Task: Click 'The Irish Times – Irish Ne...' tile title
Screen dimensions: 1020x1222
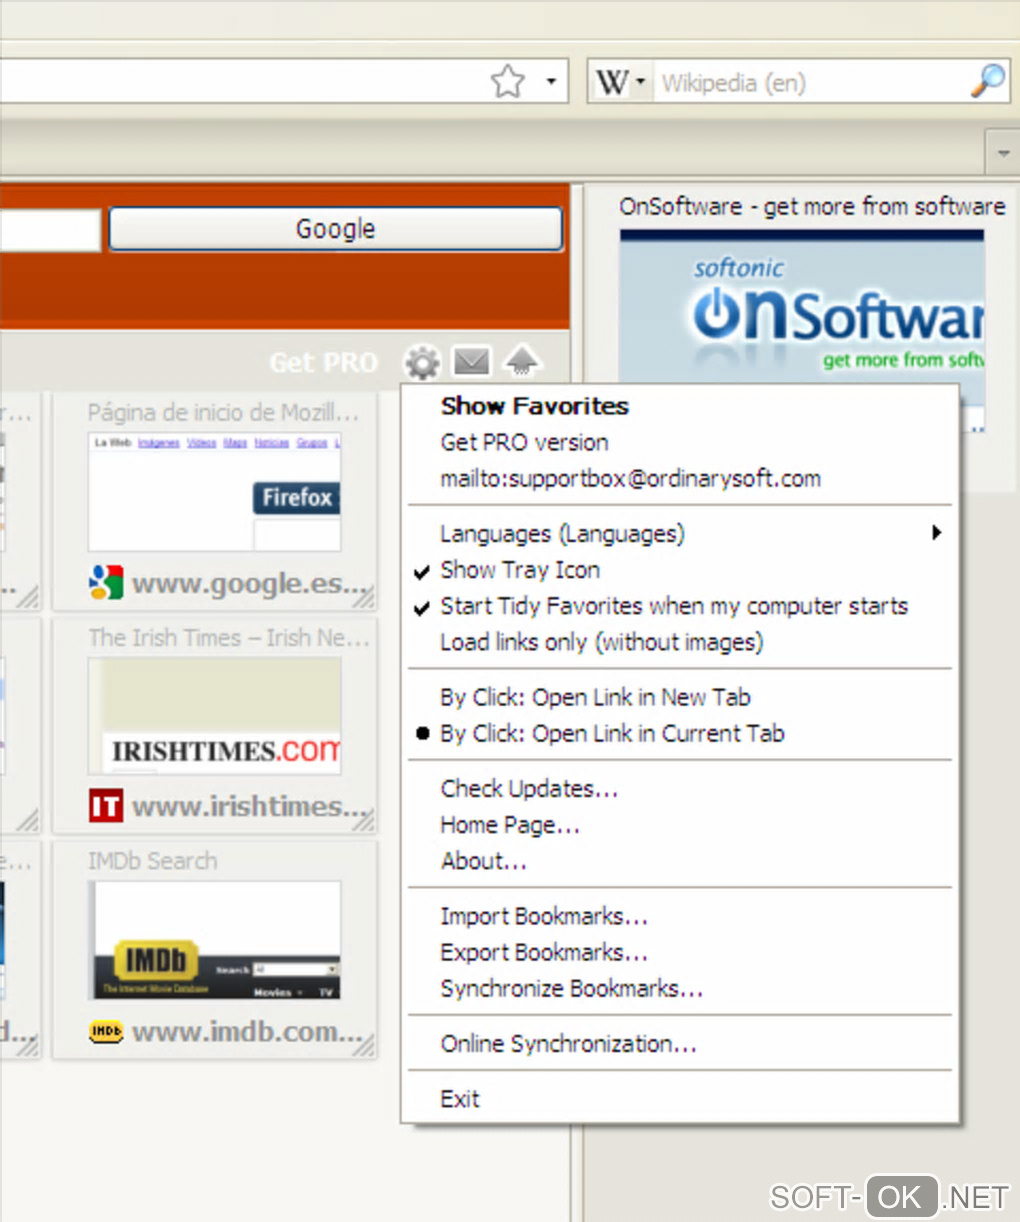Action: coord(229,637)
